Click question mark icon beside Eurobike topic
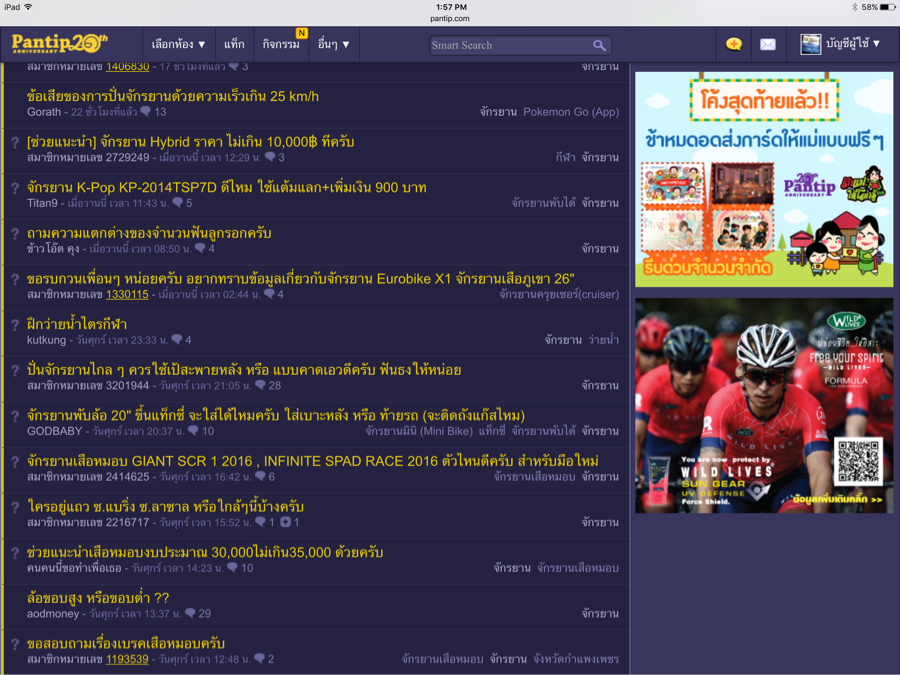Image resolution: width=900 pixels, height=675 pixels. (x=15, y=280)
